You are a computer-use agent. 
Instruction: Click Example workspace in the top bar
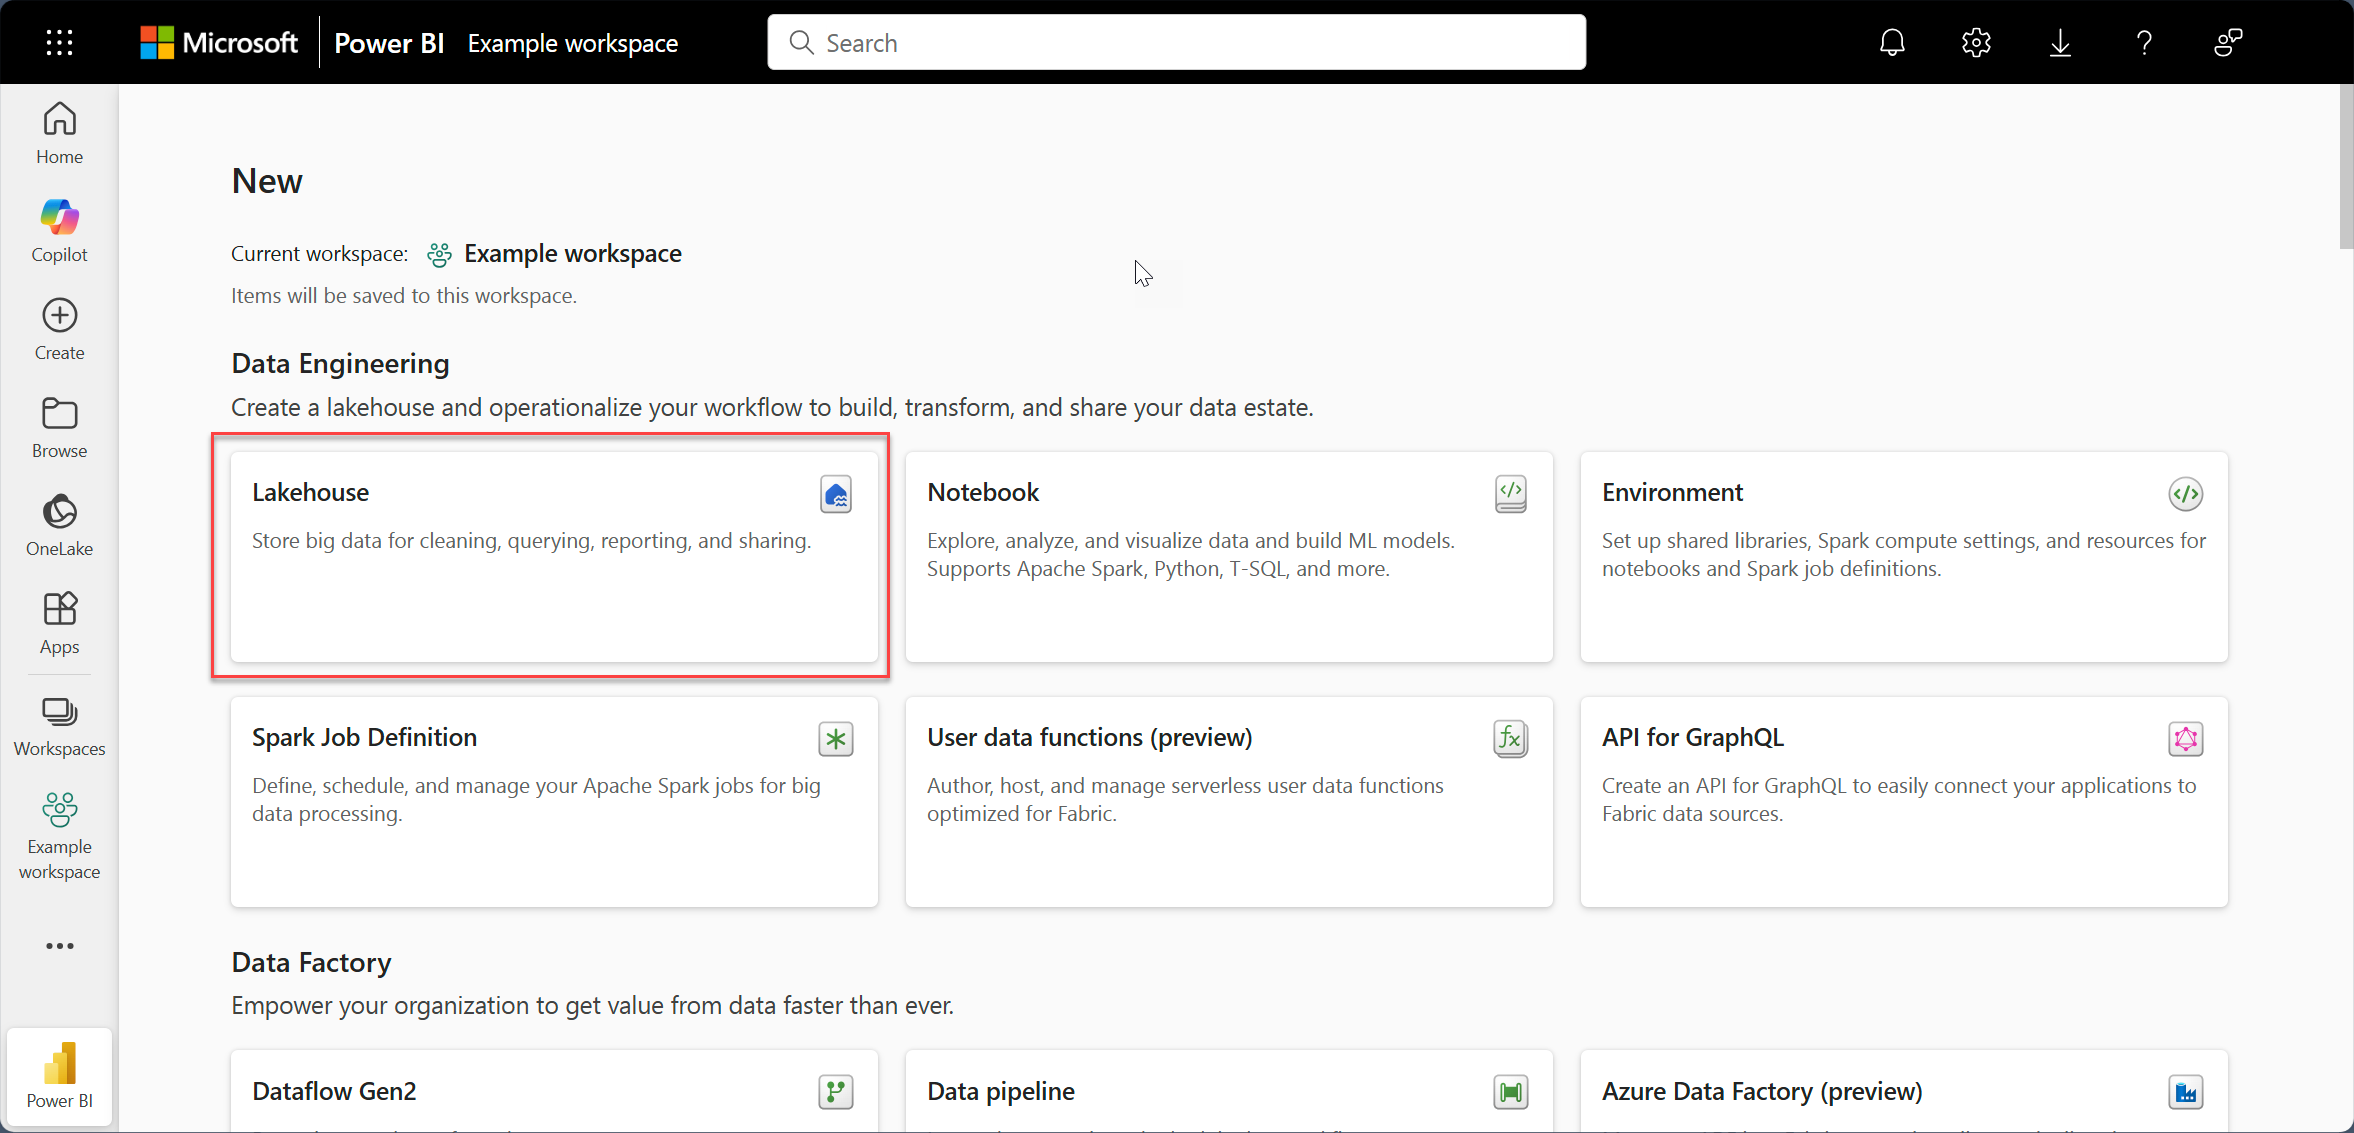(x=573, y=43)
